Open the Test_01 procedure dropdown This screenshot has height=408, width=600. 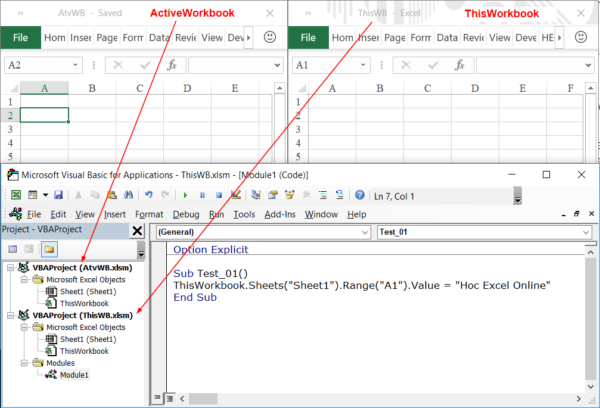pyautogui.click(x=484, y=232)
